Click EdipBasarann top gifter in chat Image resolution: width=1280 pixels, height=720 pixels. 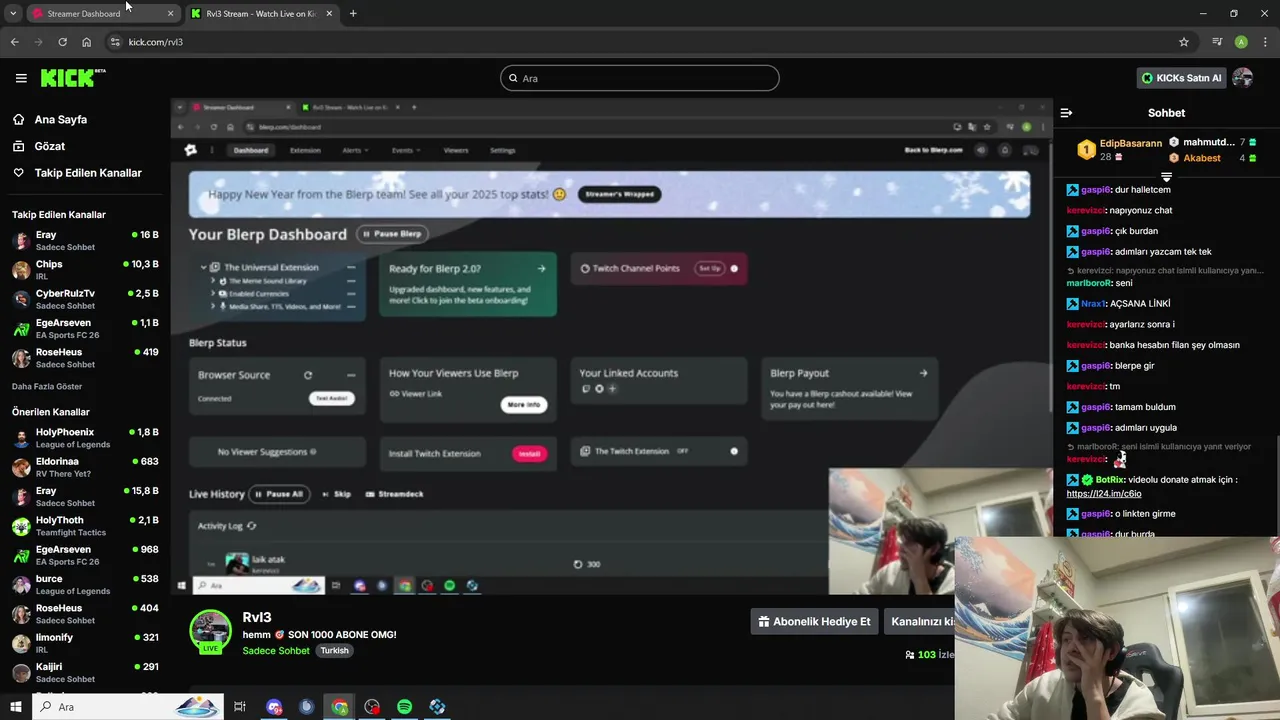(1119, 150)
